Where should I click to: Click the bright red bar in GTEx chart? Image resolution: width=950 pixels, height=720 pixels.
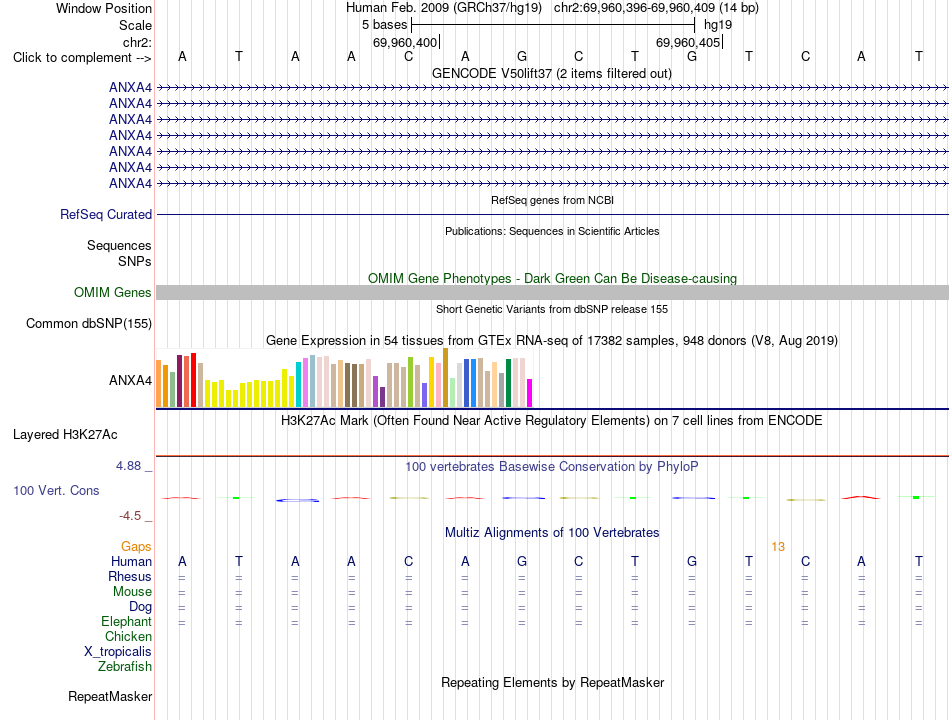point(193,380)
